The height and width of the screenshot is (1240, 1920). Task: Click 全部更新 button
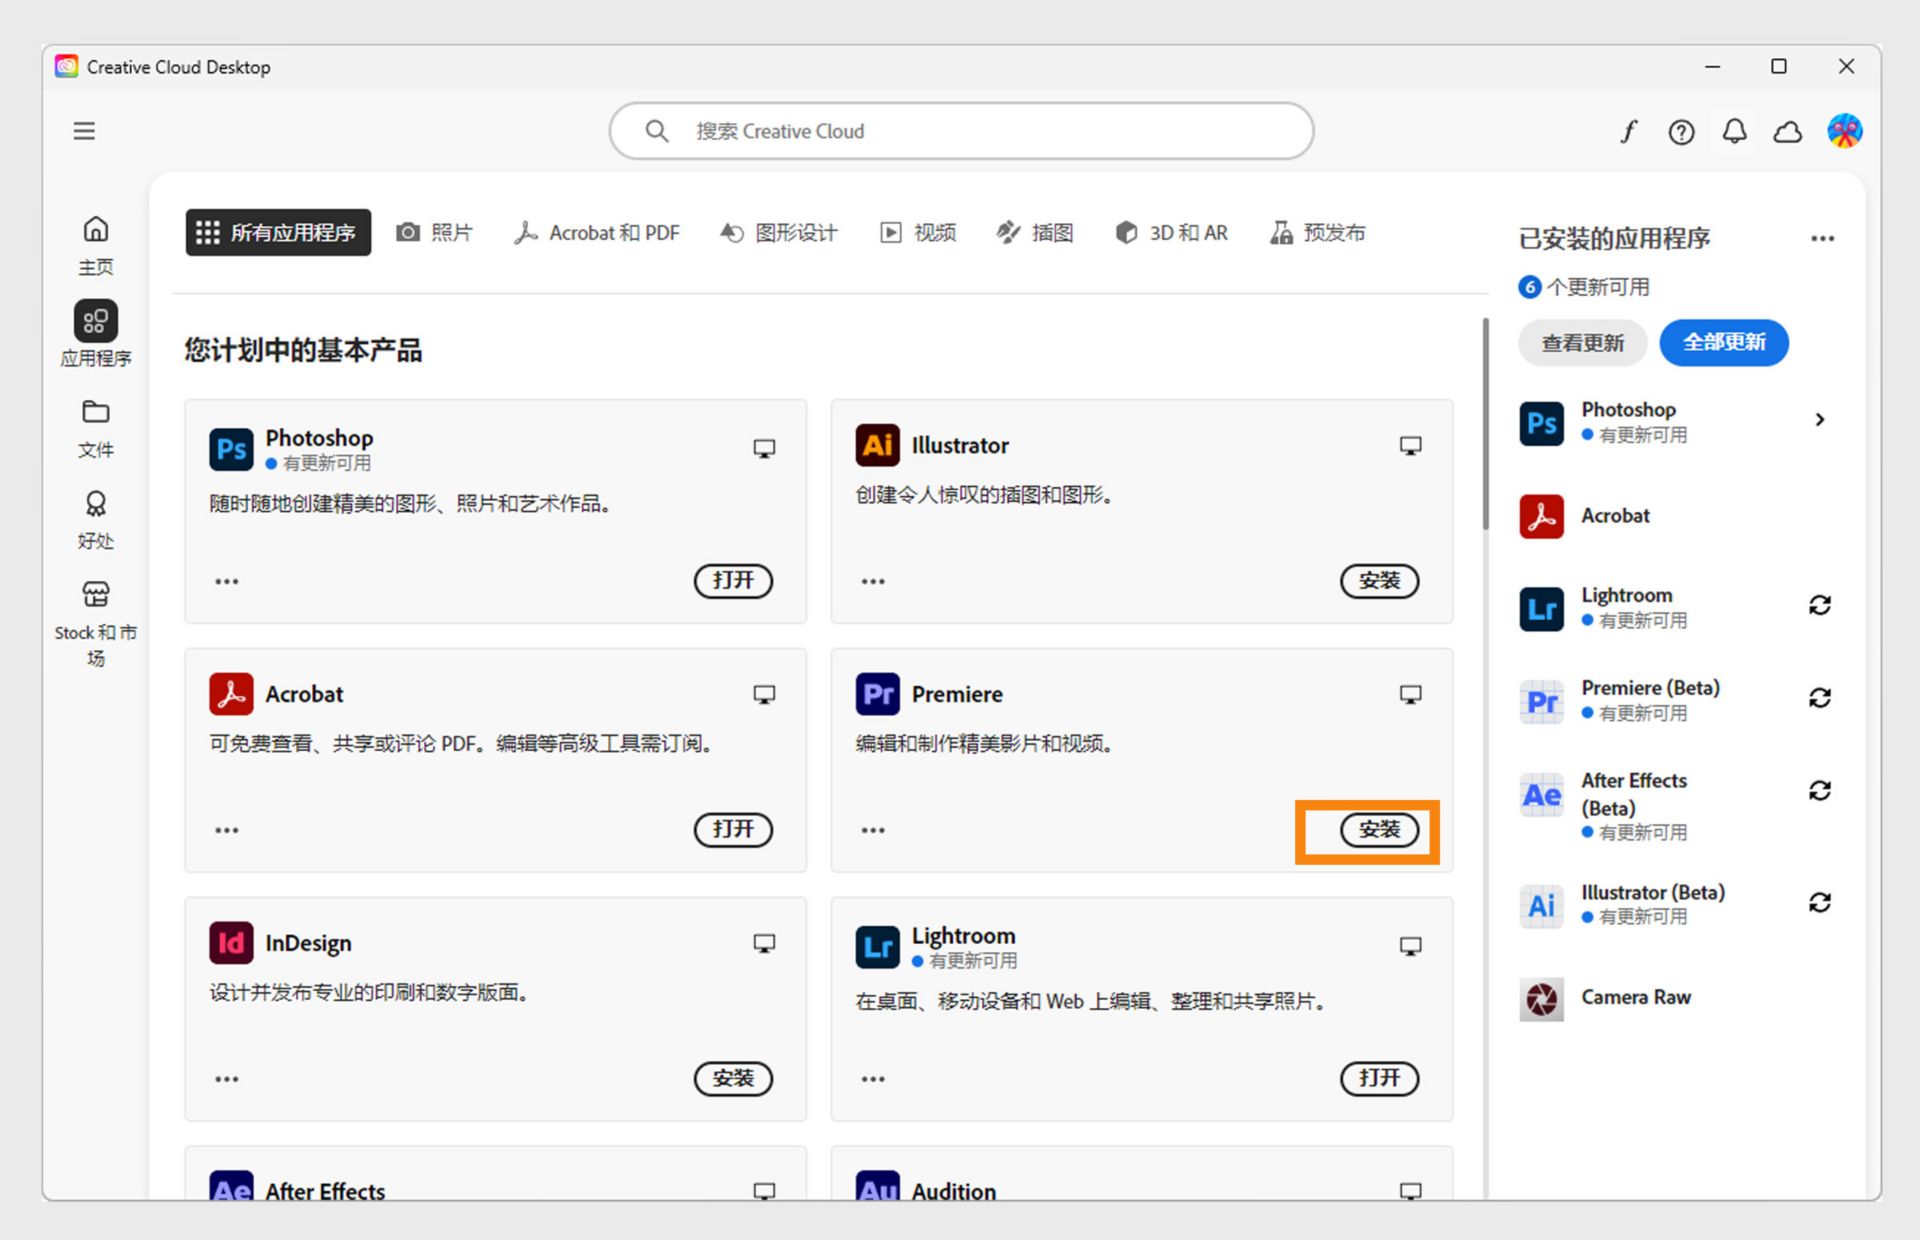[x=1724, y=343]
